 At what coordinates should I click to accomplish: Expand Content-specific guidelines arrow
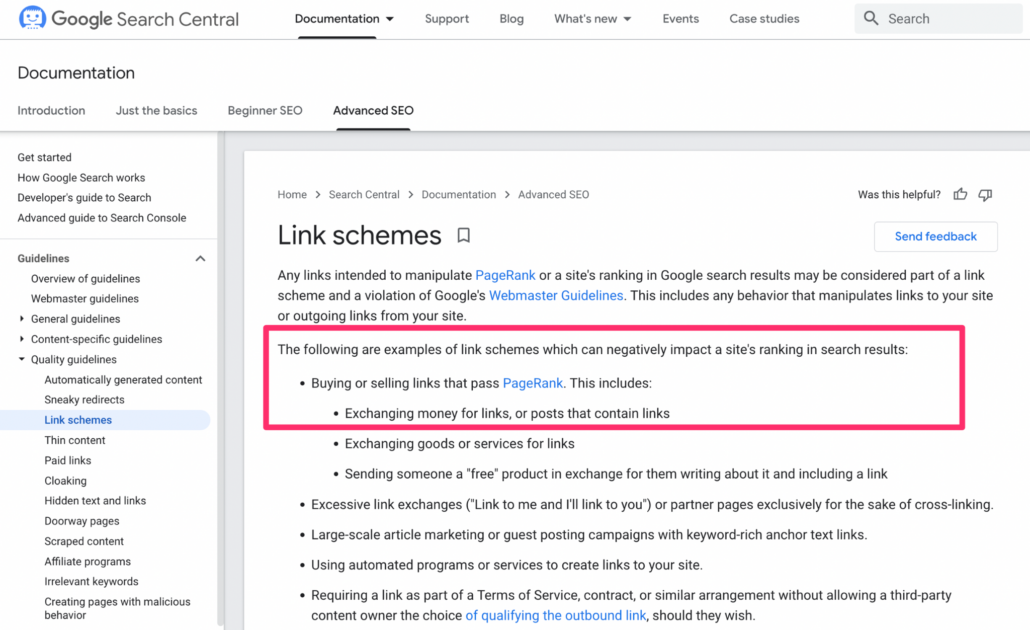point(22,339)
